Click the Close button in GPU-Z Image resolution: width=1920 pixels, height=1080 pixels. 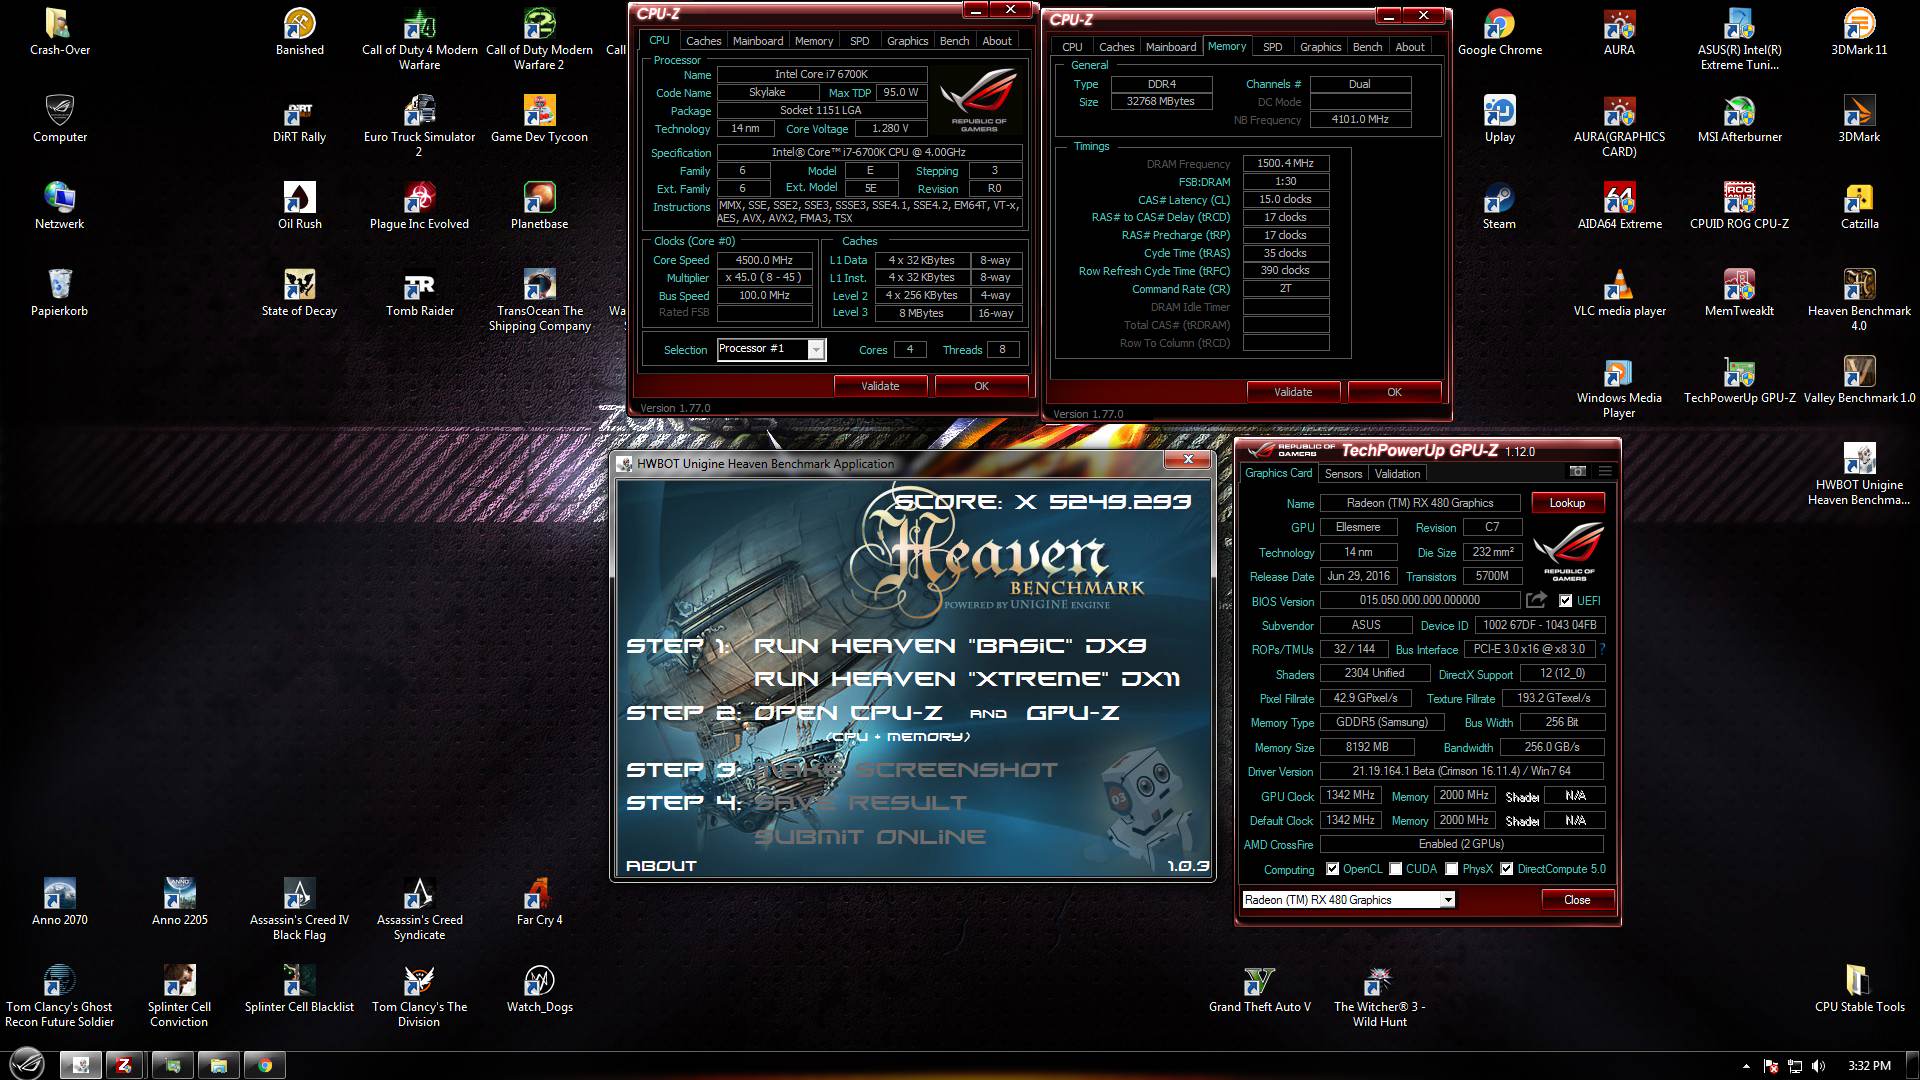(1577, 900)
